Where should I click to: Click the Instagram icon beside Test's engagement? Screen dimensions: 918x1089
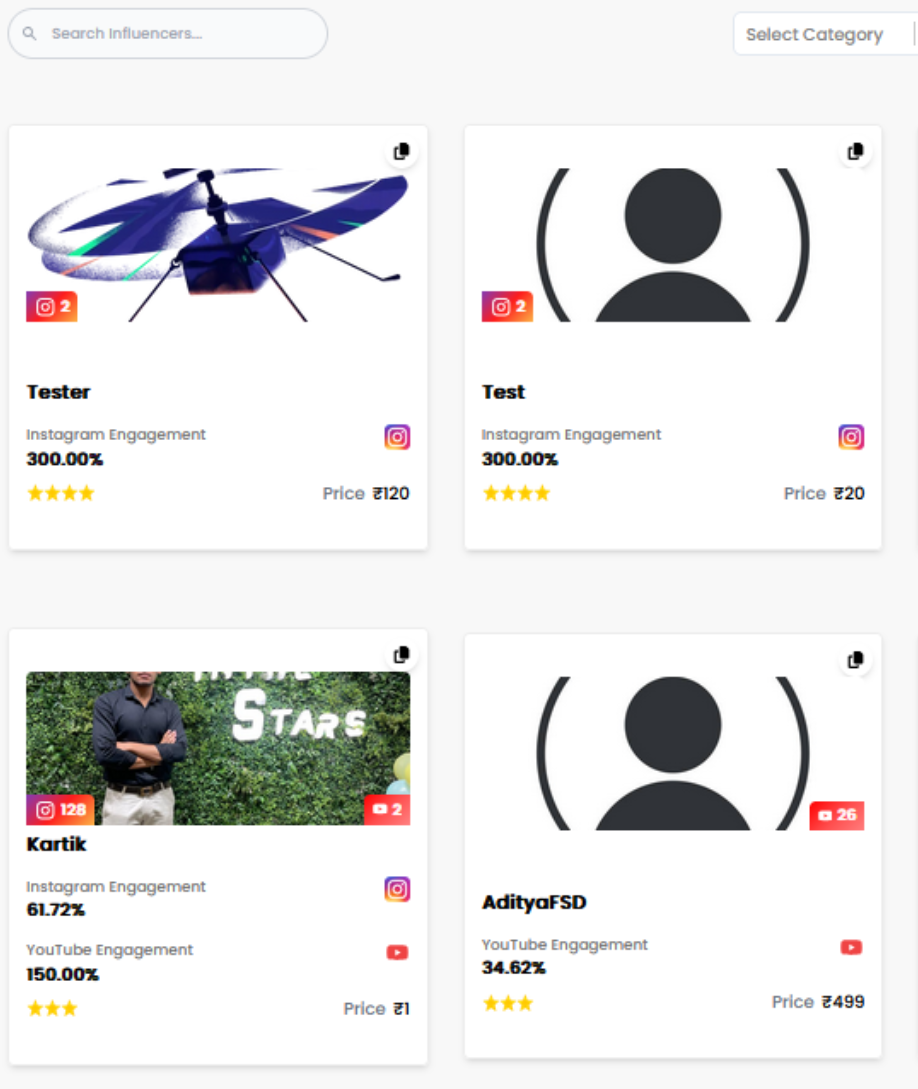click(851, 437)
